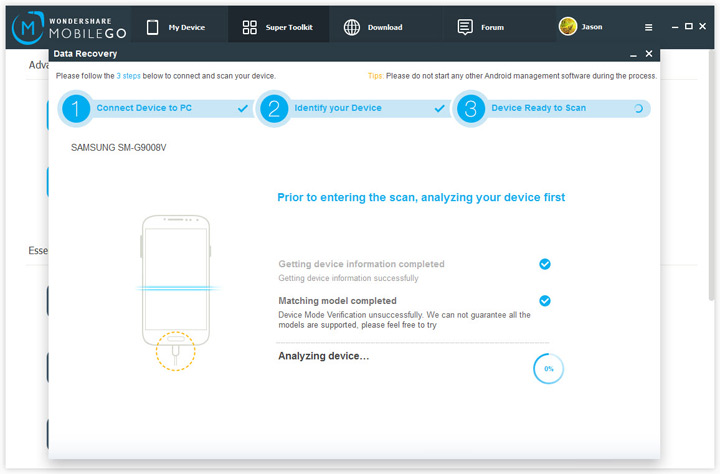Open the My Device tab
The image size is (720, 474).
[180, 27]
